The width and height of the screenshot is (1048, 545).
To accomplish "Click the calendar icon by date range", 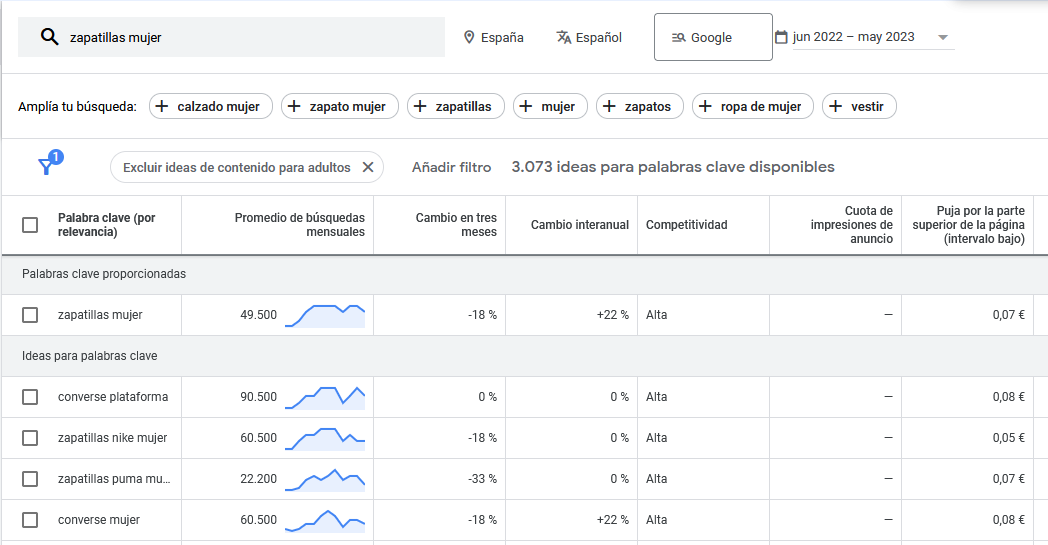I will click(x=781, y=37).
